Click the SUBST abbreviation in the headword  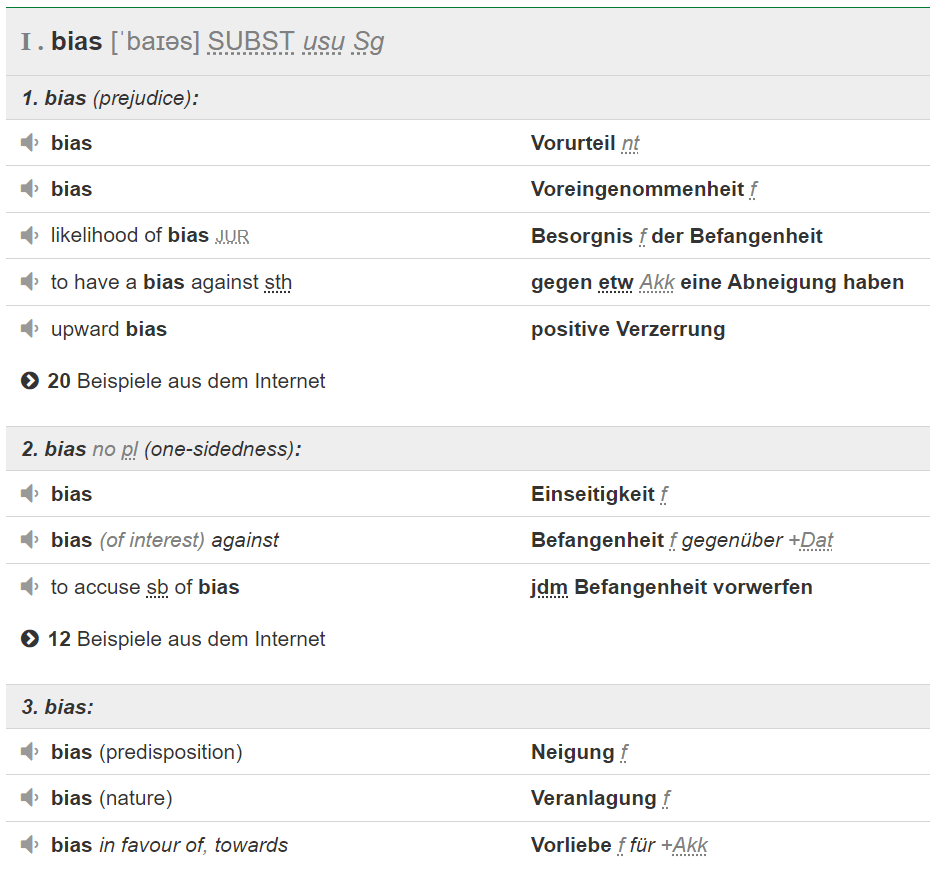[x=251, y=42]
